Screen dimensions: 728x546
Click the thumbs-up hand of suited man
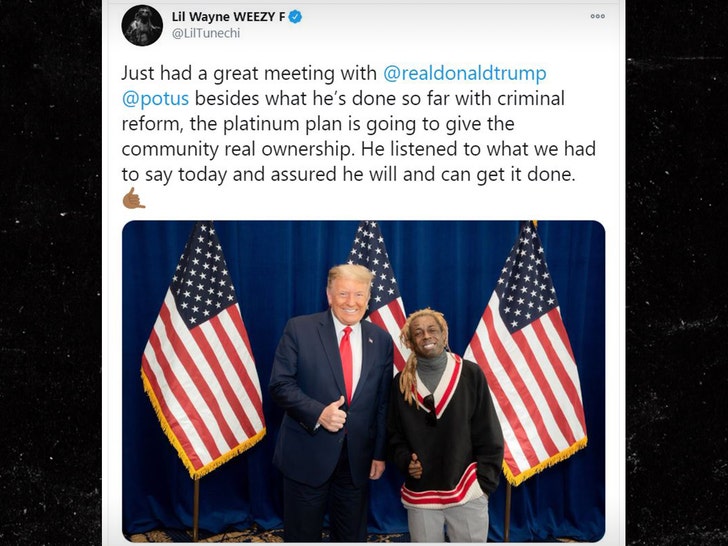[x=332, y=415]
